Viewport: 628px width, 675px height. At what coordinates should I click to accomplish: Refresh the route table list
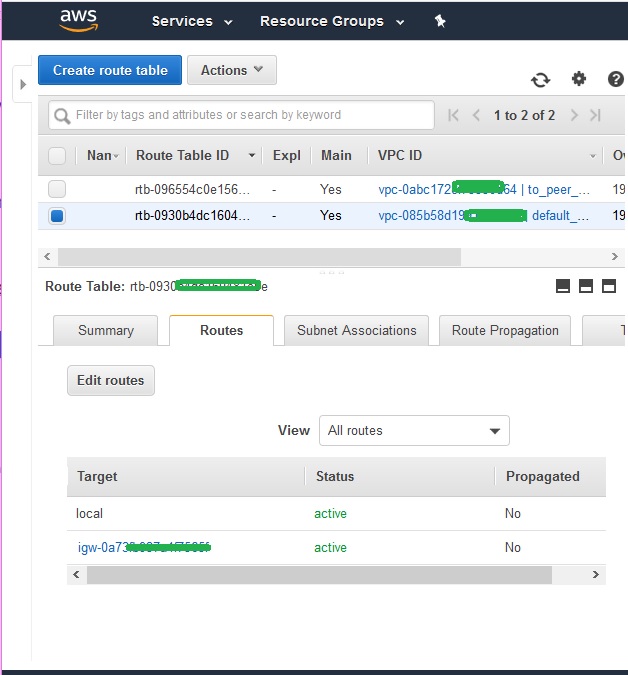click(x=541, y=80)
